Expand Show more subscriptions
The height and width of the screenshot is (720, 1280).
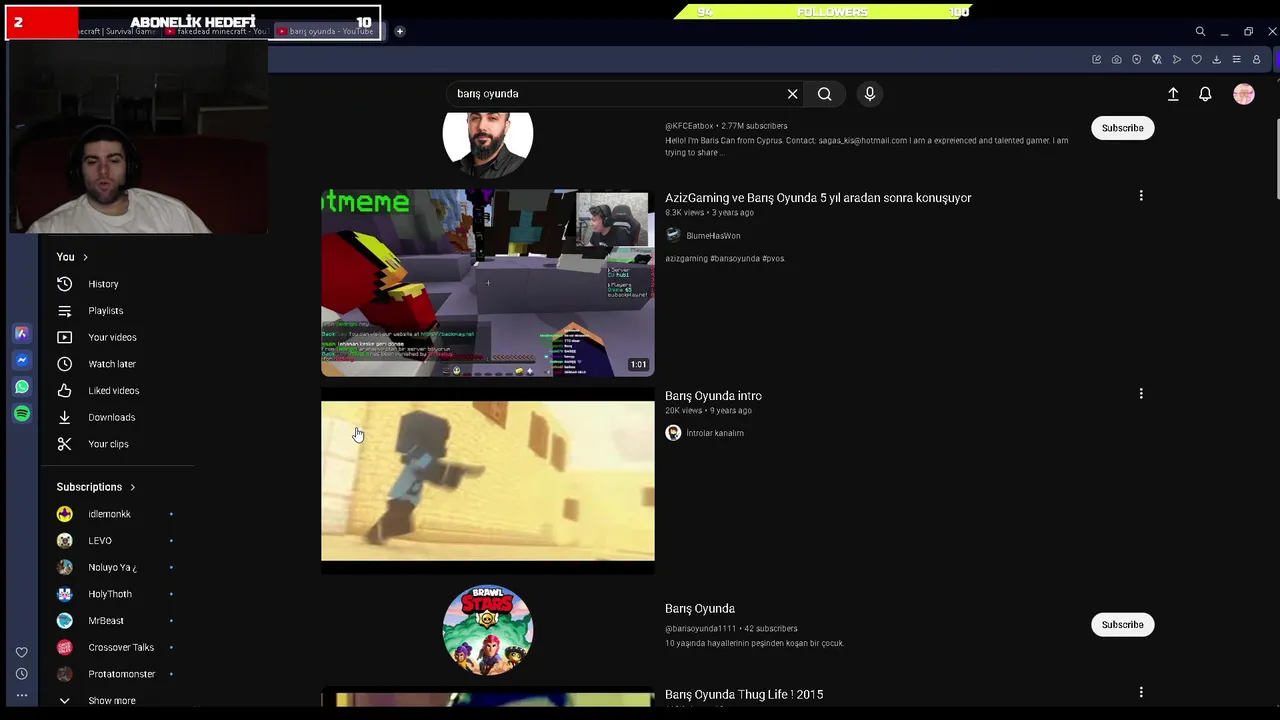point(111,700)
